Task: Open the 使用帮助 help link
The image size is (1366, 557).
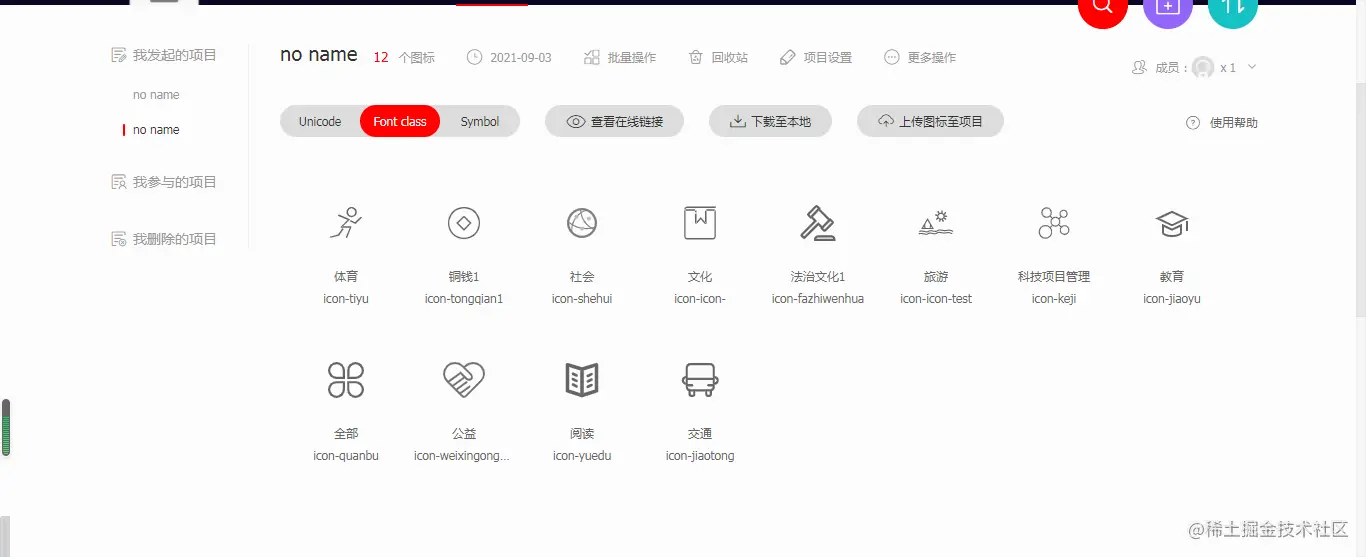Action: [1234, 123]
